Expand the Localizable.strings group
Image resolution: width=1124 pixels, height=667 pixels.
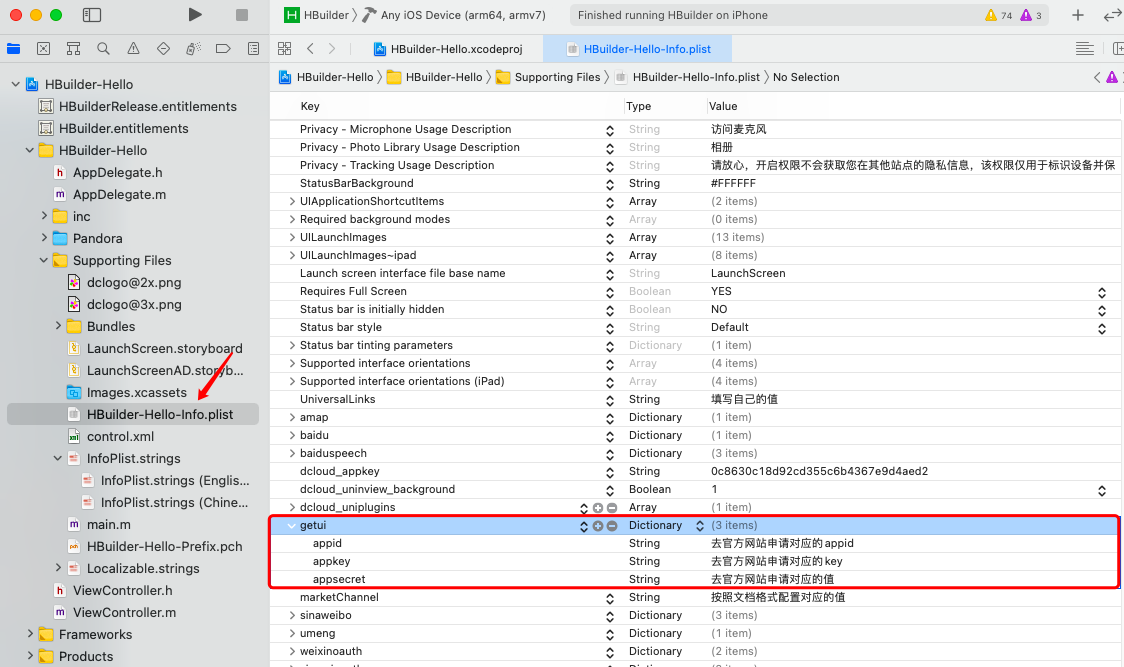pos(59,568)
